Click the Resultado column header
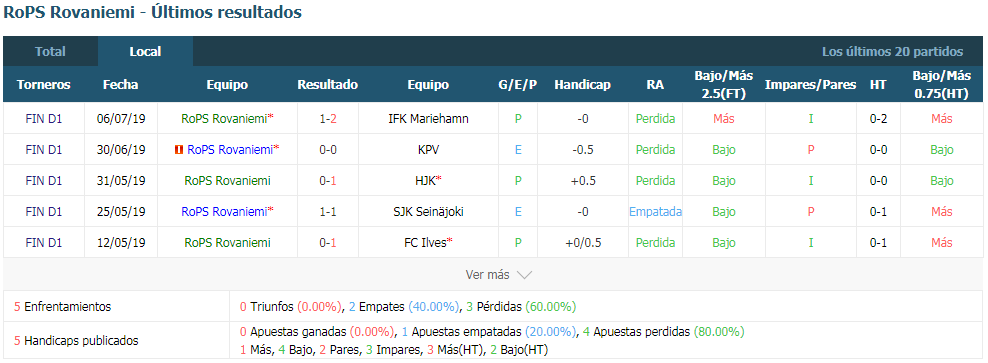 pyautogui.click(x=328, y=84)
